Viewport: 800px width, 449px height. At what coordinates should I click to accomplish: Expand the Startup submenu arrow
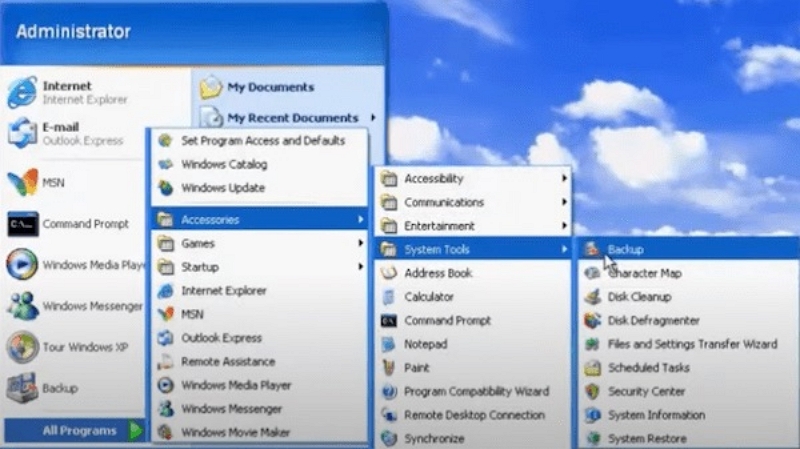[x=360, y=266]
